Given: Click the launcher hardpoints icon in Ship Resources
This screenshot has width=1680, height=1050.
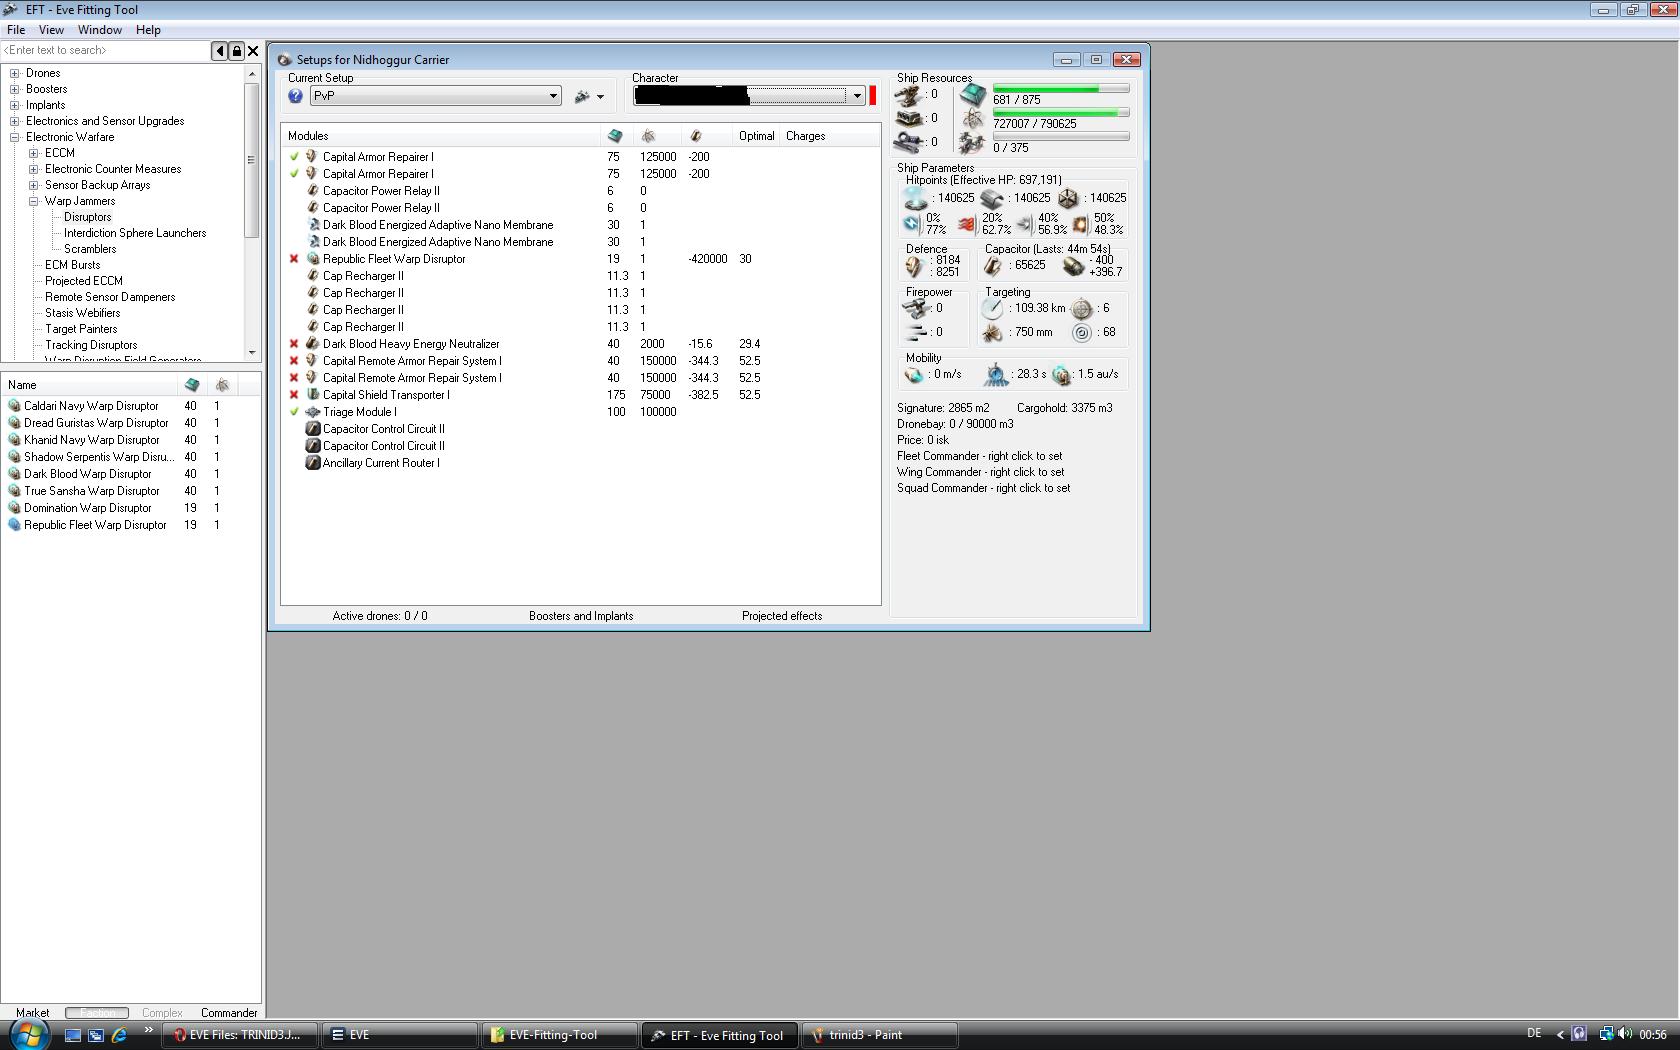Looking at the screenshot, I should [909, 118].
